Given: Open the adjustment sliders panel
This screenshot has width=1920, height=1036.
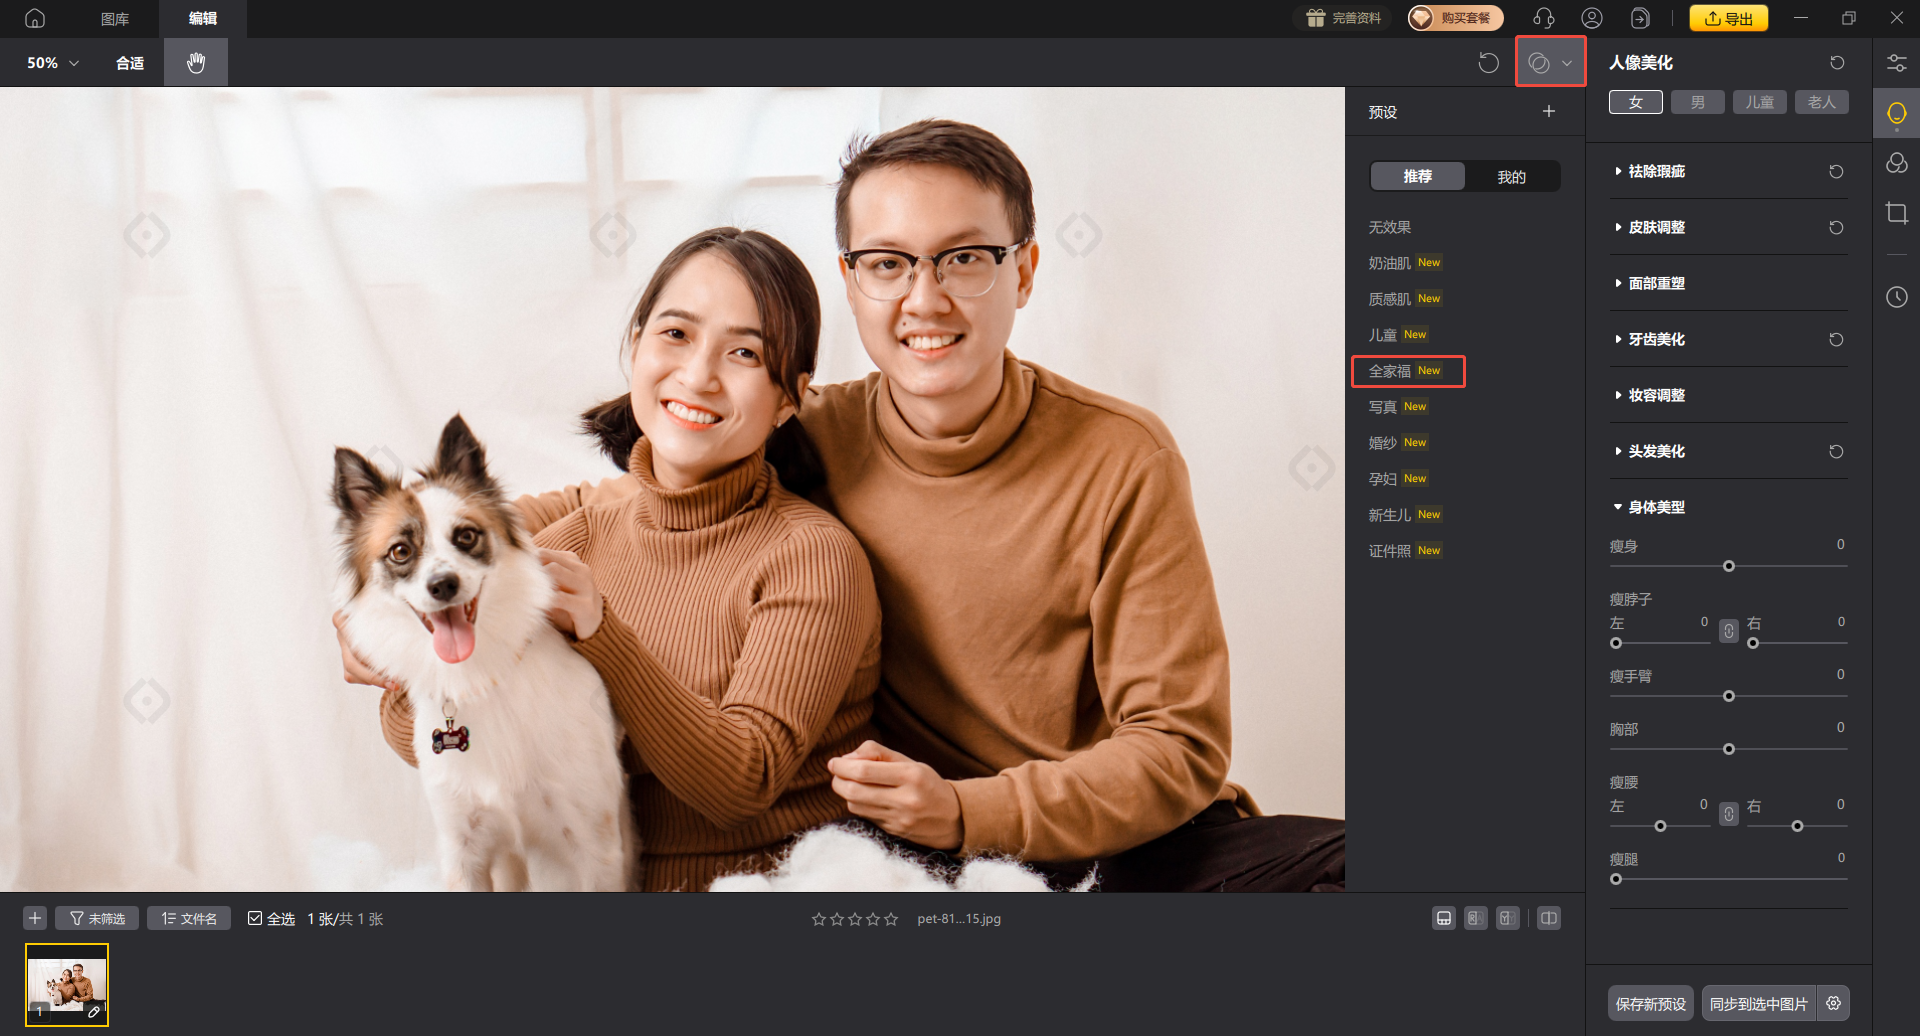Looking at the screenshot, I should point(1896,63).
